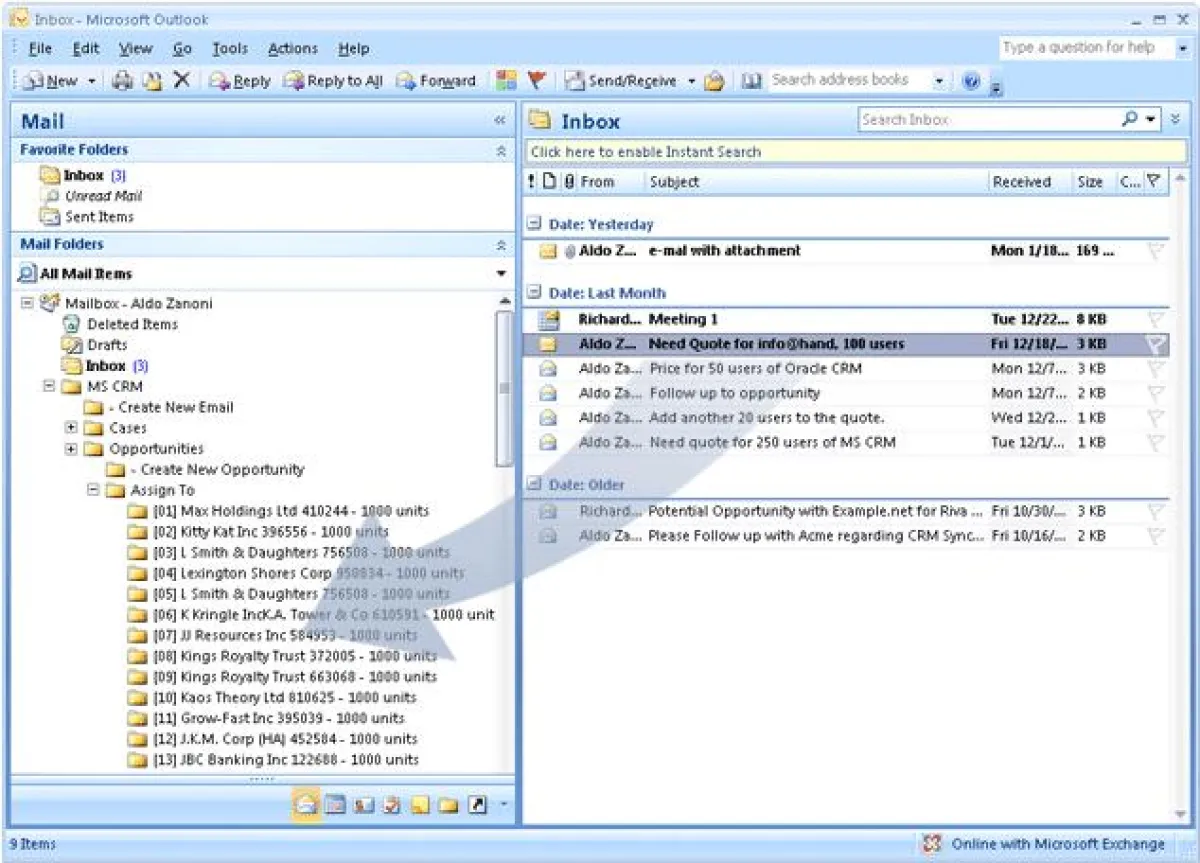Open the Address Book icon
This screenshot has width=1200, height=863.
click(752, 81)
